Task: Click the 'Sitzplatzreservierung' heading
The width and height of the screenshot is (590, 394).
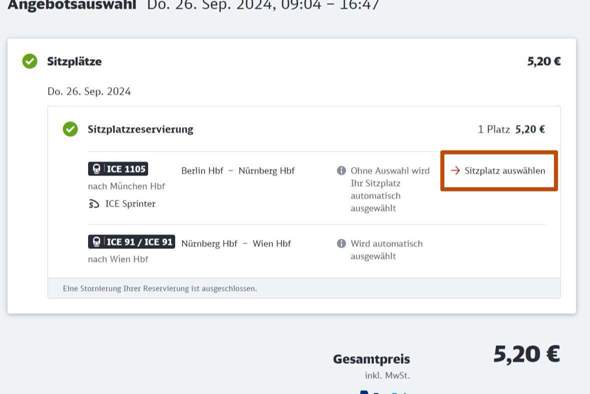Action: coord(140,129)
